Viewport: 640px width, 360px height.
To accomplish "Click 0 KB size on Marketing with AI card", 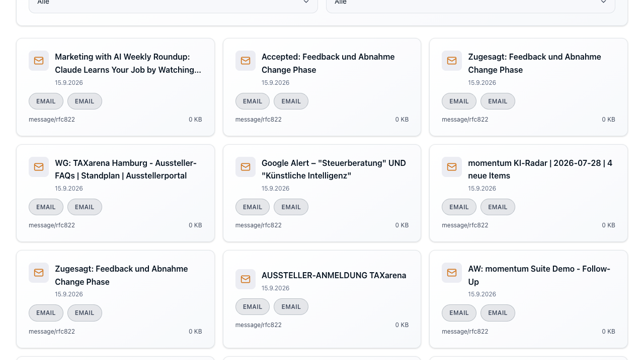I will click(196, 120).
